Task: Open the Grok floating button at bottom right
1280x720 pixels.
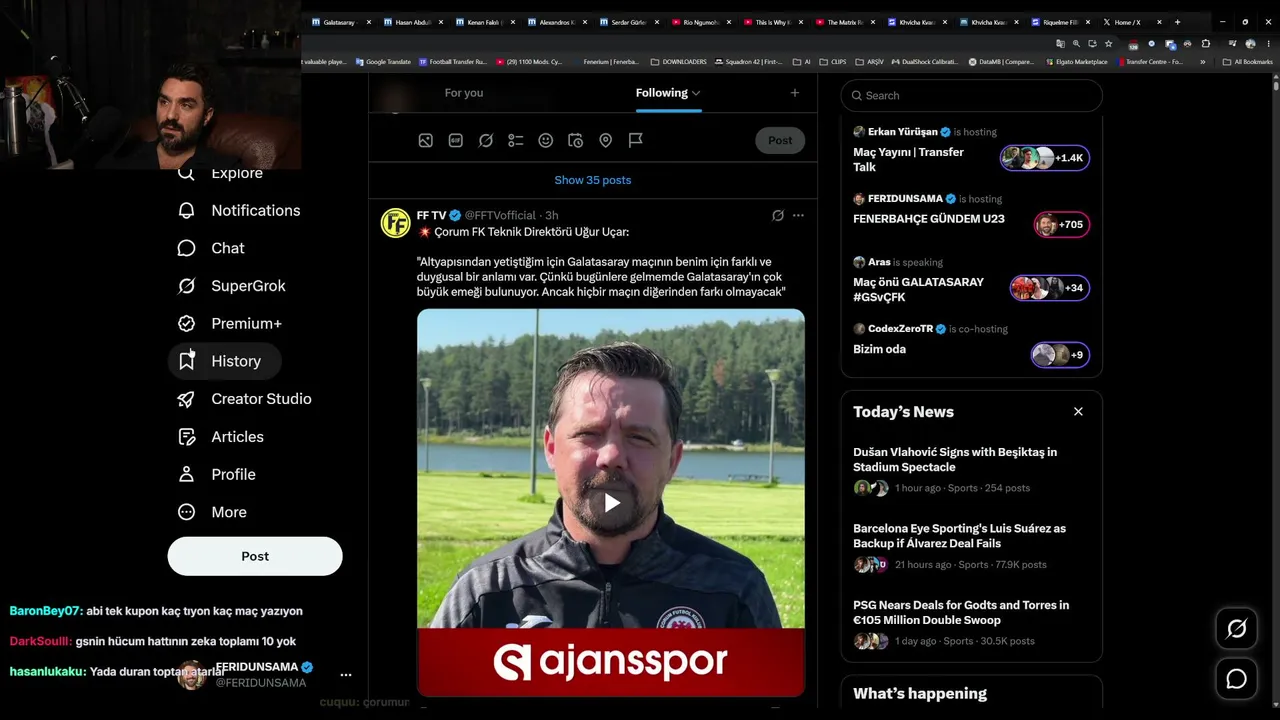Action: [x=1237, y=629]
